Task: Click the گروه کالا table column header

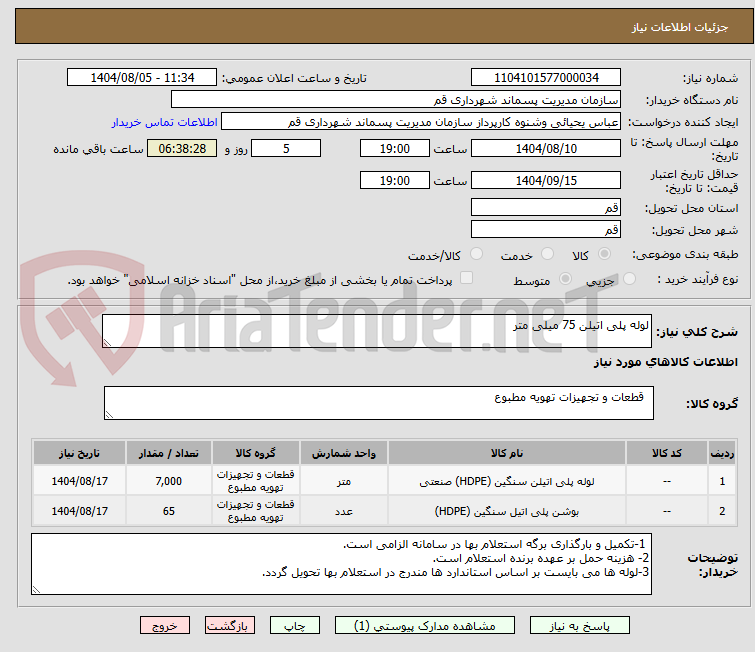Action: [256, 453]
